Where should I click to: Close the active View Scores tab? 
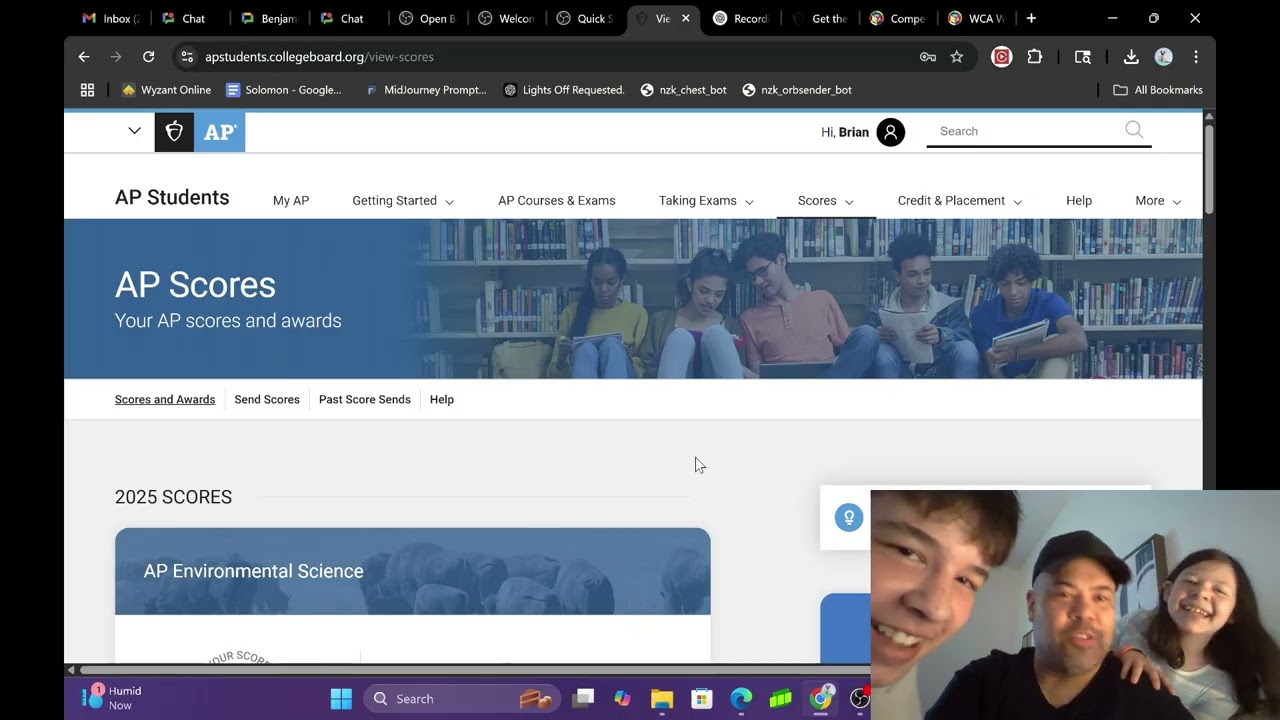coord(686,18)
